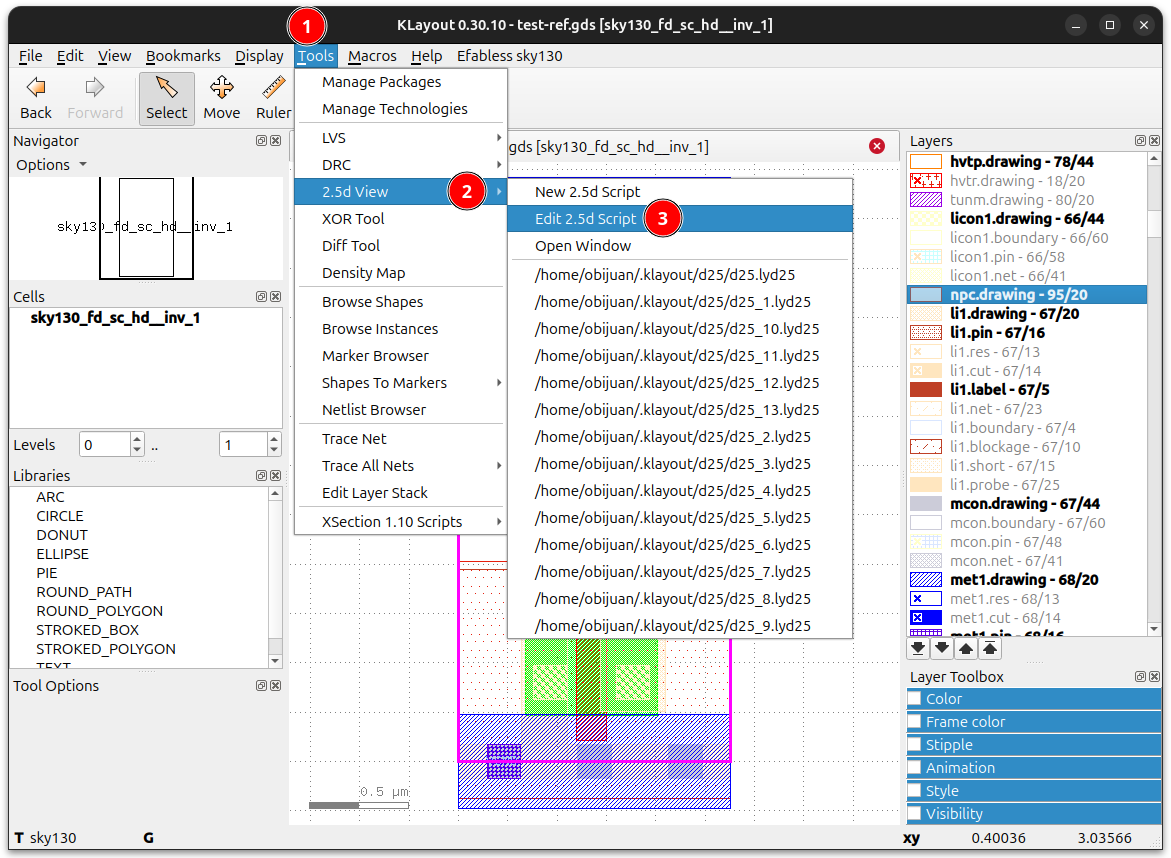
Task: Select cell sky130_fd_sc_hd__inv_1 in Cells
Action: 115,317
